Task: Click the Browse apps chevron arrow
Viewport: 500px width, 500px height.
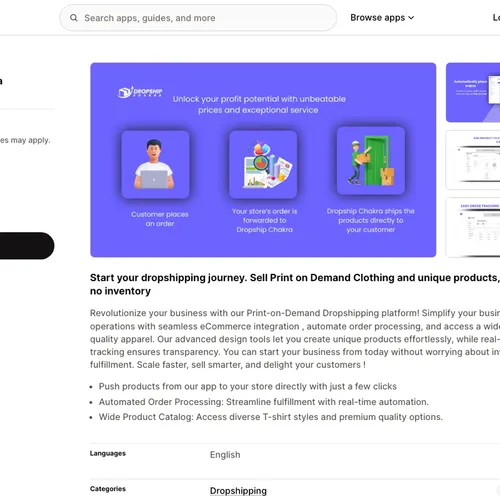Action: [411, 18]
